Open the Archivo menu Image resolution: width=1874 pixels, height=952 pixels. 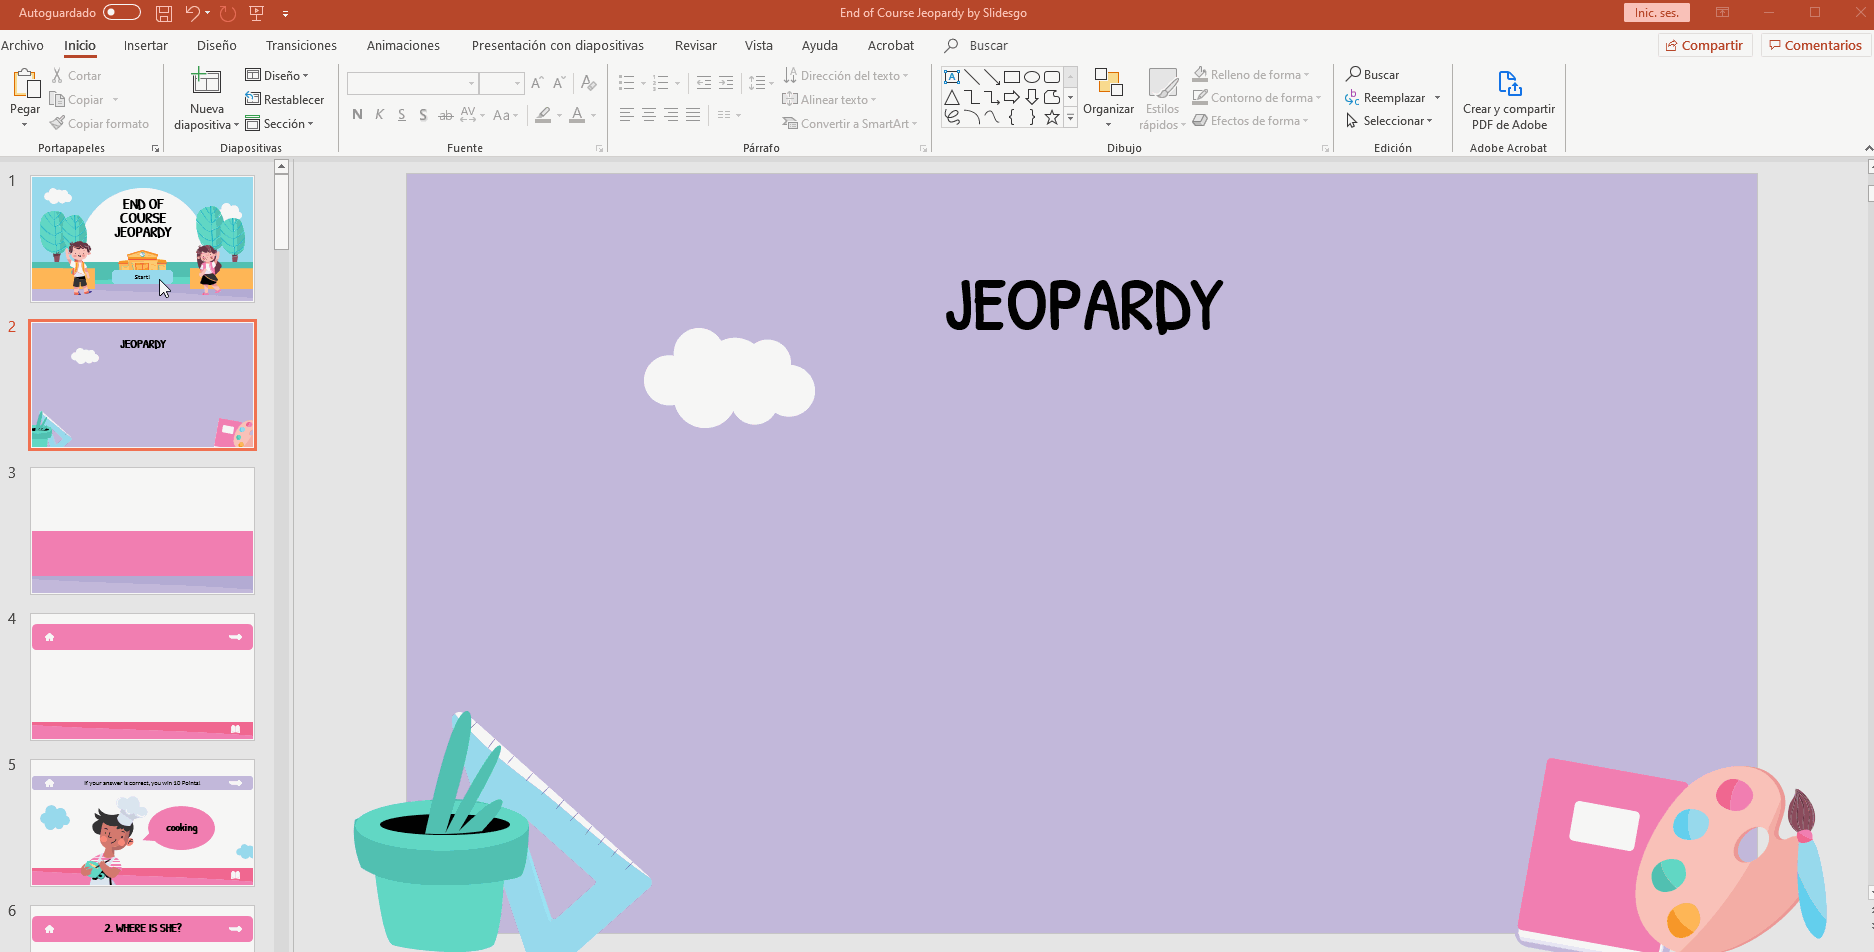[22, 45]
